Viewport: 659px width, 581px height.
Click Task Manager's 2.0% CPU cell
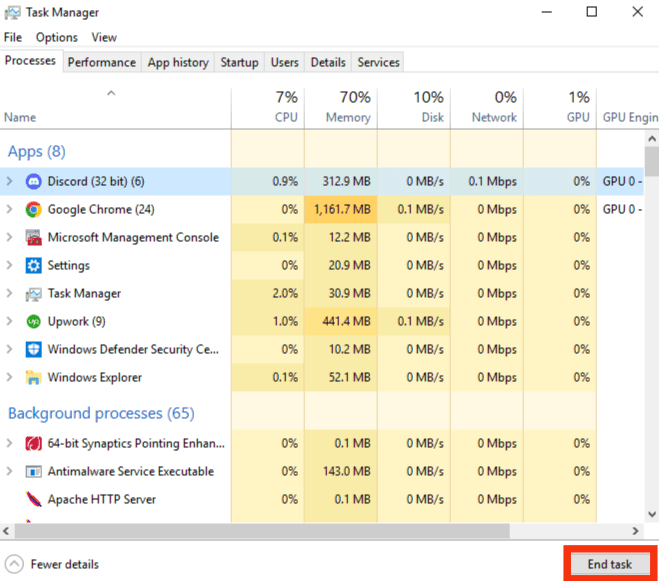click(x=268, y=293)
